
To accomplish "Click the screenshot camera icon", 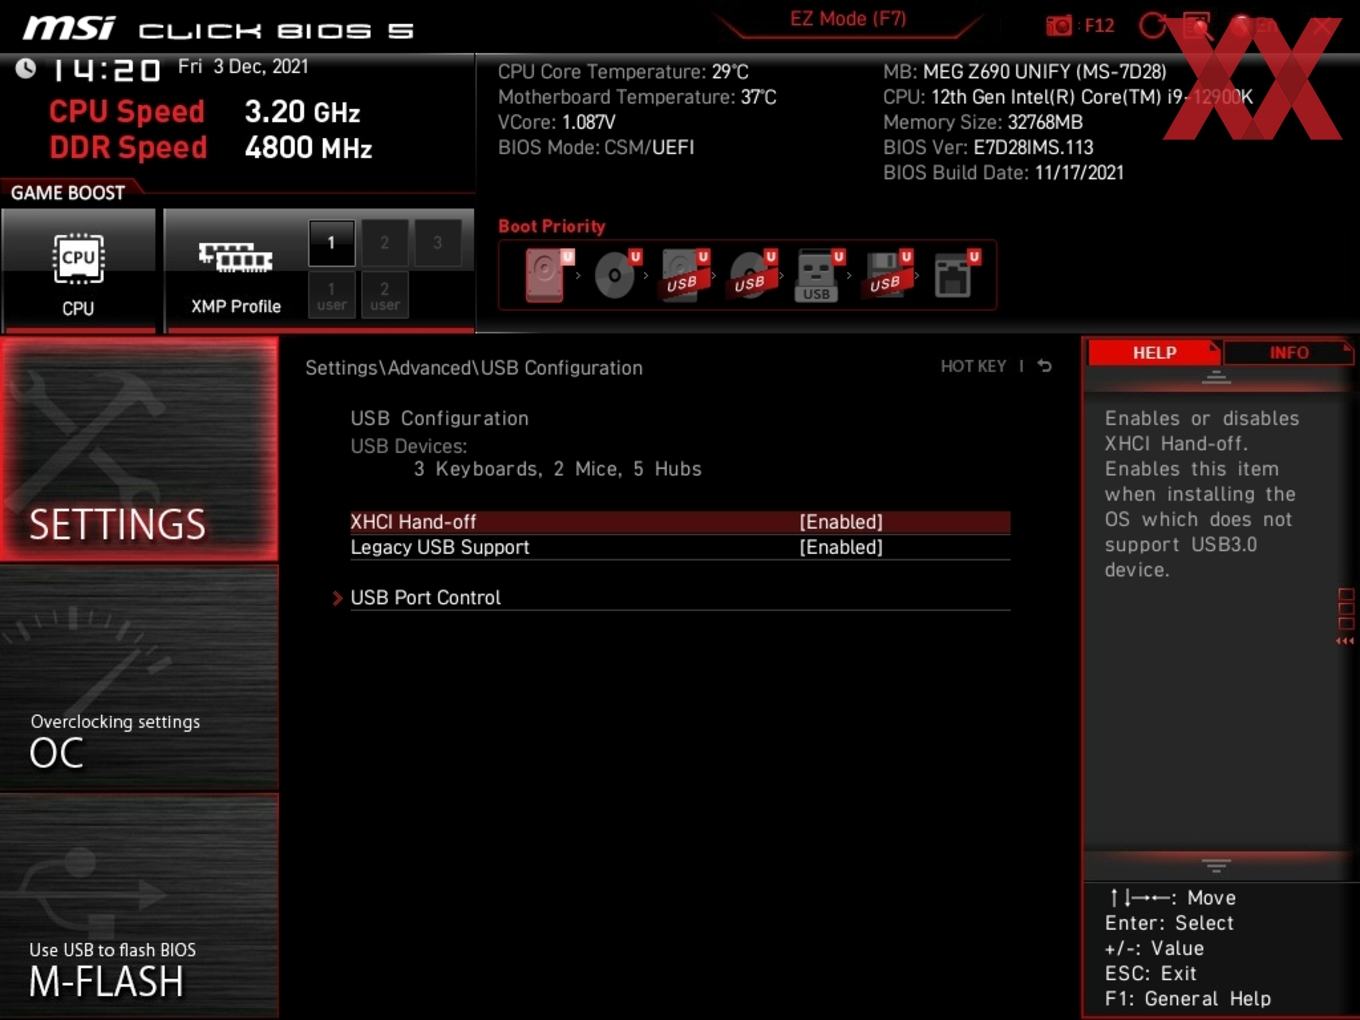I will coord(1059,25).
